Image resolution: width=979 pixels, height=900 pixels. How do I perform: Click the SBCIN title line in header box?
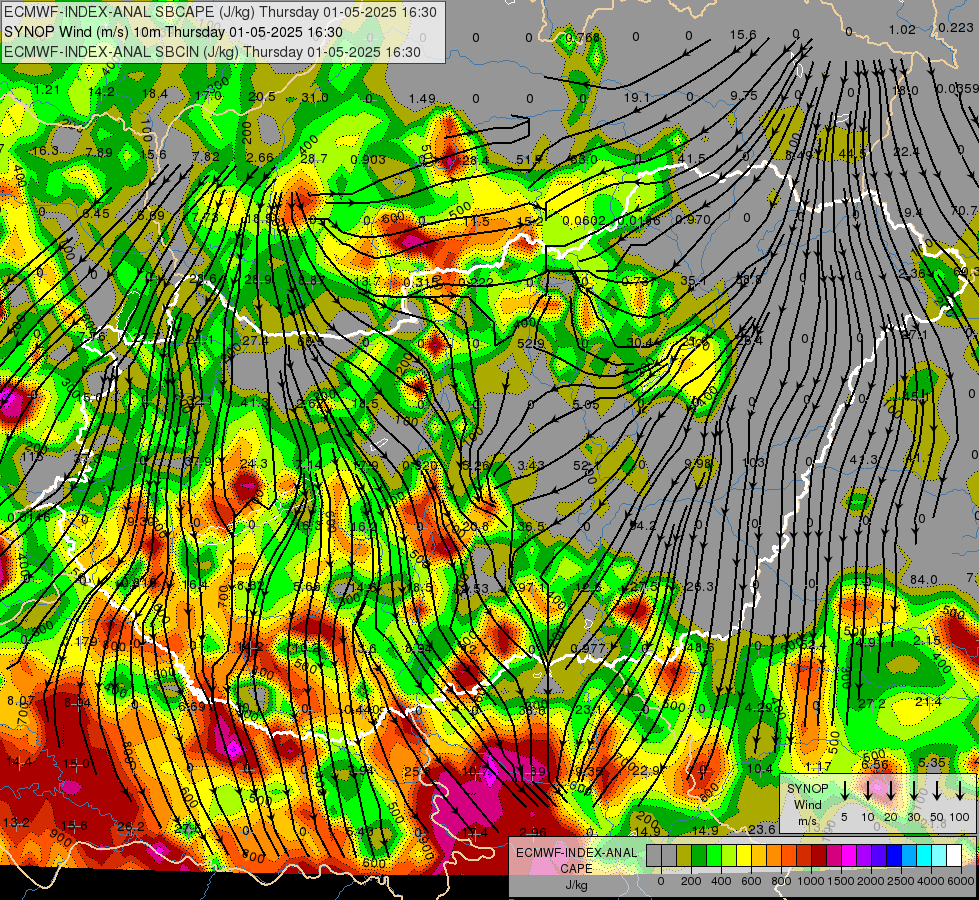pyautogui.click(x=212, y=52)
